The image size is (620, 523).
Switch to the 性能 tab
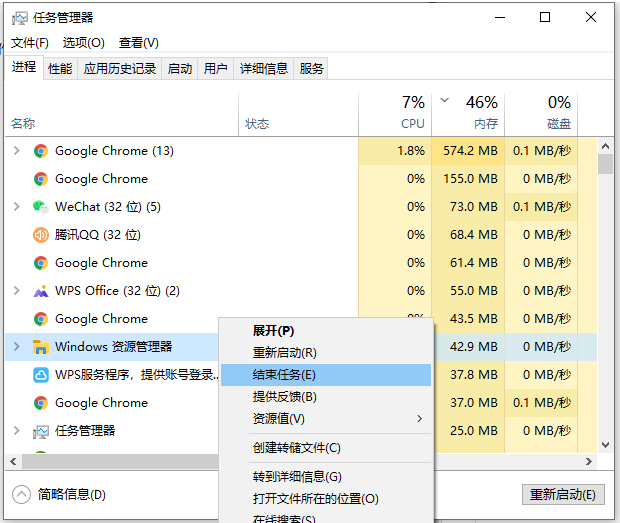[60, 69]
